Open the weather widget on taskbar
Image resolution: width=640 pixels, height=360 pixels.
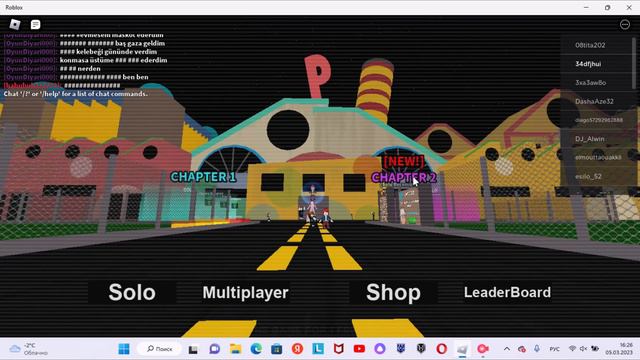pos(29,349)
